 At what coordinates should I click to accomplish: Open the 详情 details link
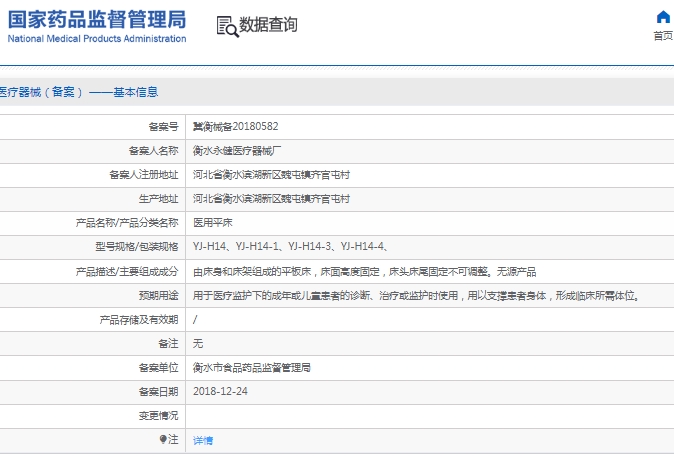[x=203, y=440]
